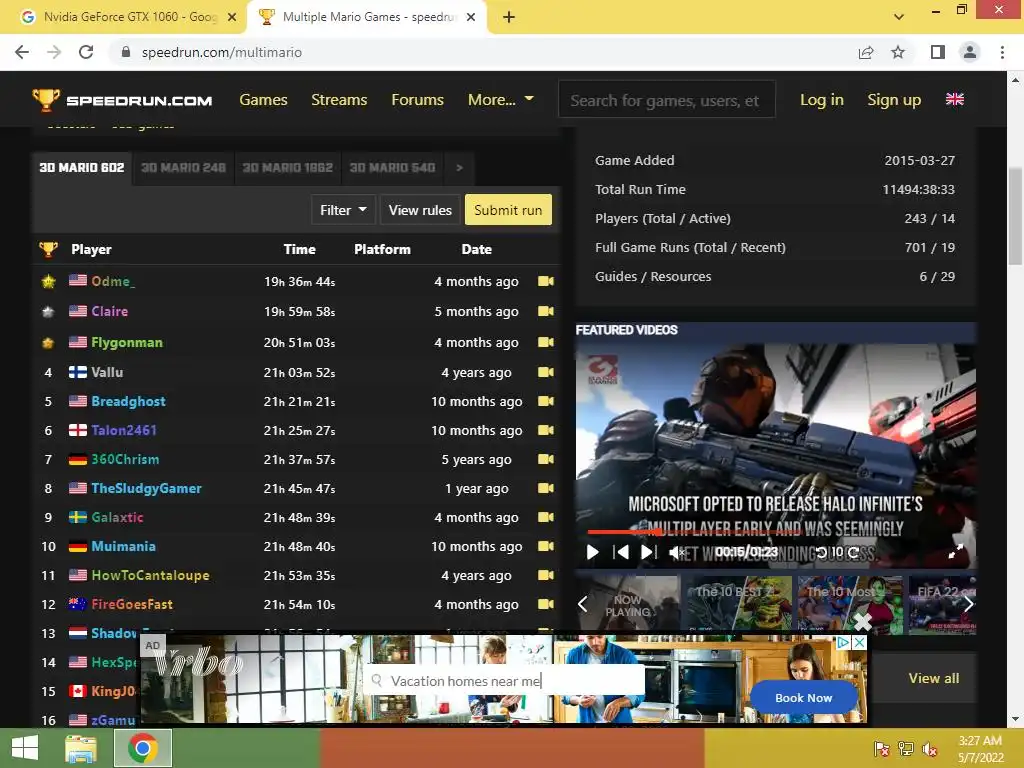This screenshot has height=768, width=1024.
Task: Skip to previous featured video
Action: tap(620, 552)
